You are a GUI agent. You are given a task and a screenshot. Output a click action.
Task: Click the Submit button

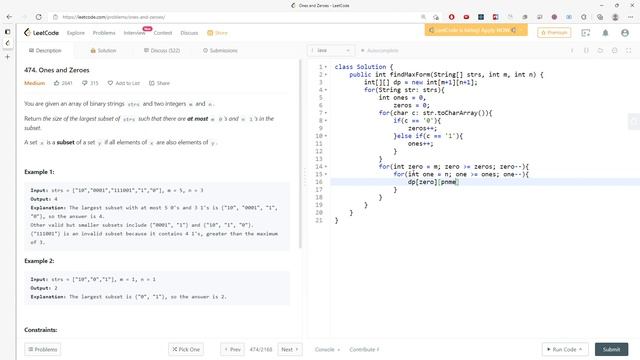tap(611, 349)
